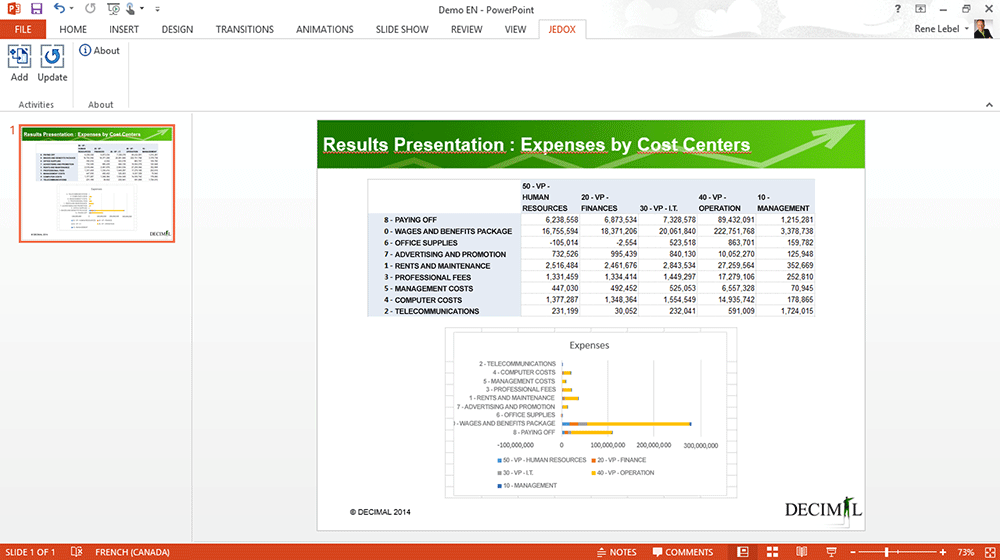
Task: Open PowerPoint Help question mark
Action: point(898,9)
